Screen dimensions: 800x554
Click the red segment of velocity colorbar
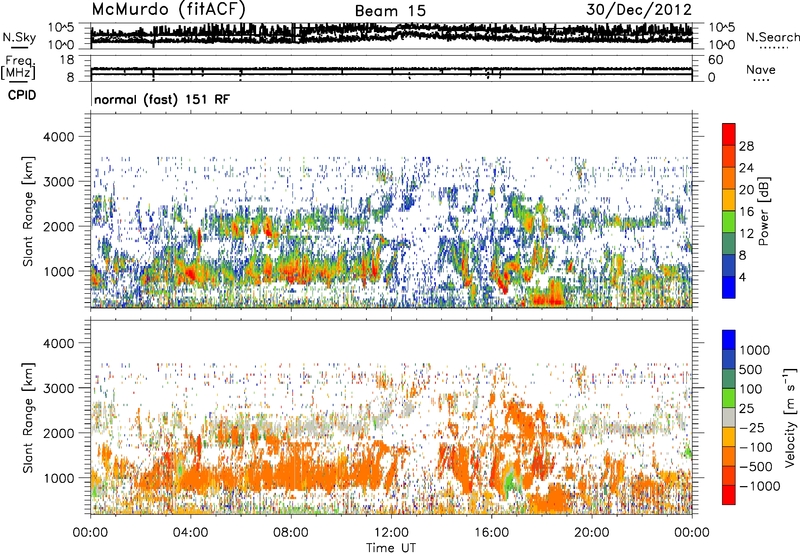[729, 495]
